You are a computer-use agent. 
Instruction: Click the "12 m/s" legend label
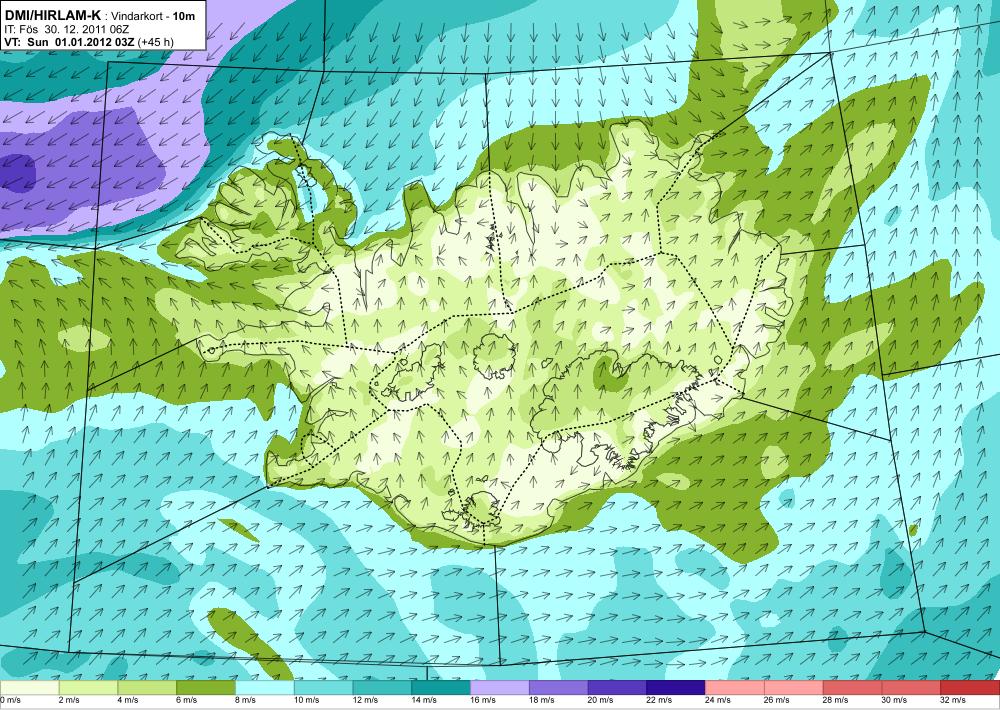click(365, 700)
